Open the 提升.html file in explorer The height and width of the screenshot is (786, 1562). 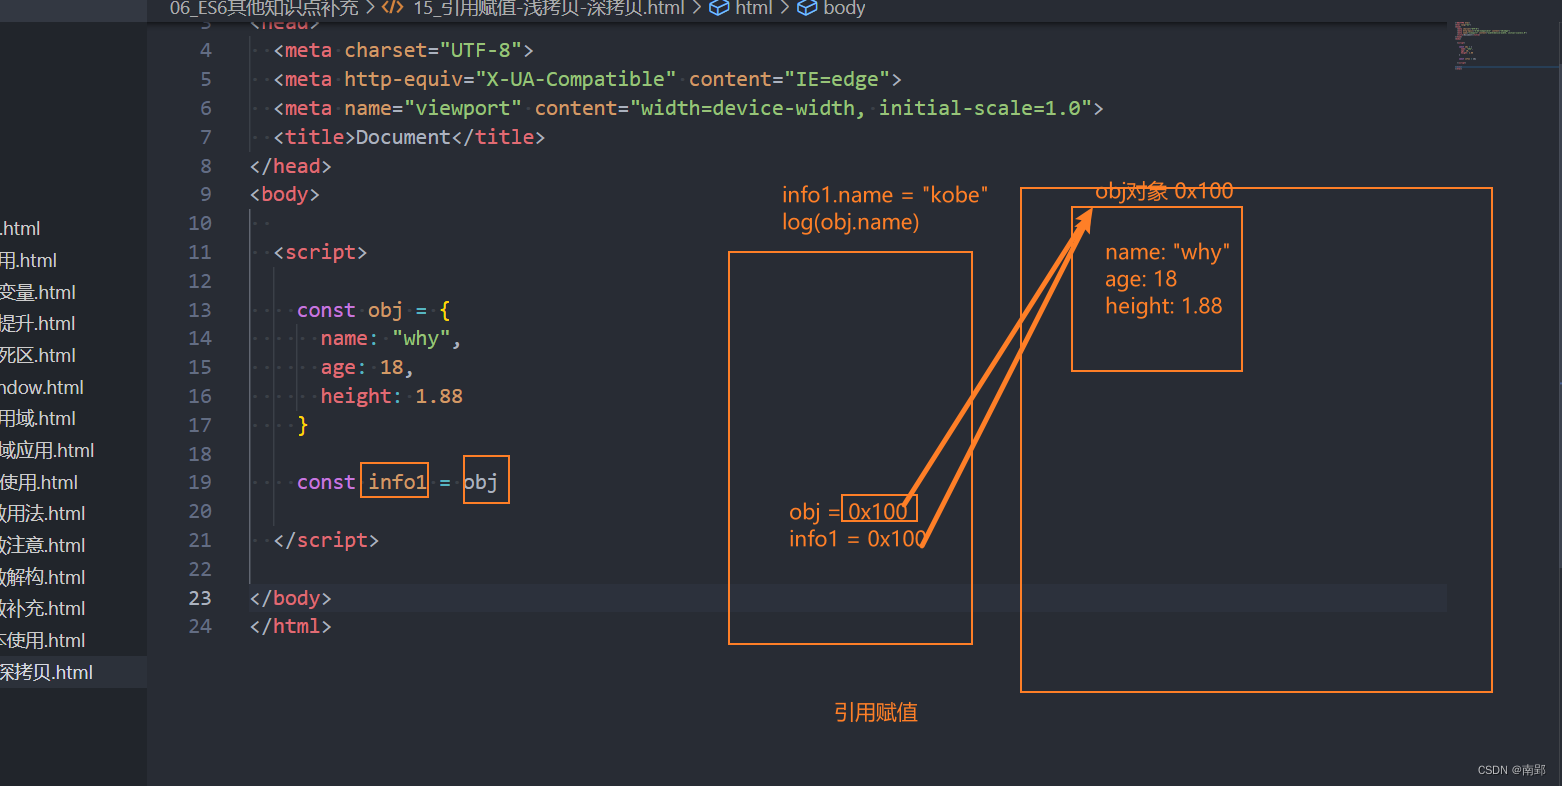38,323
